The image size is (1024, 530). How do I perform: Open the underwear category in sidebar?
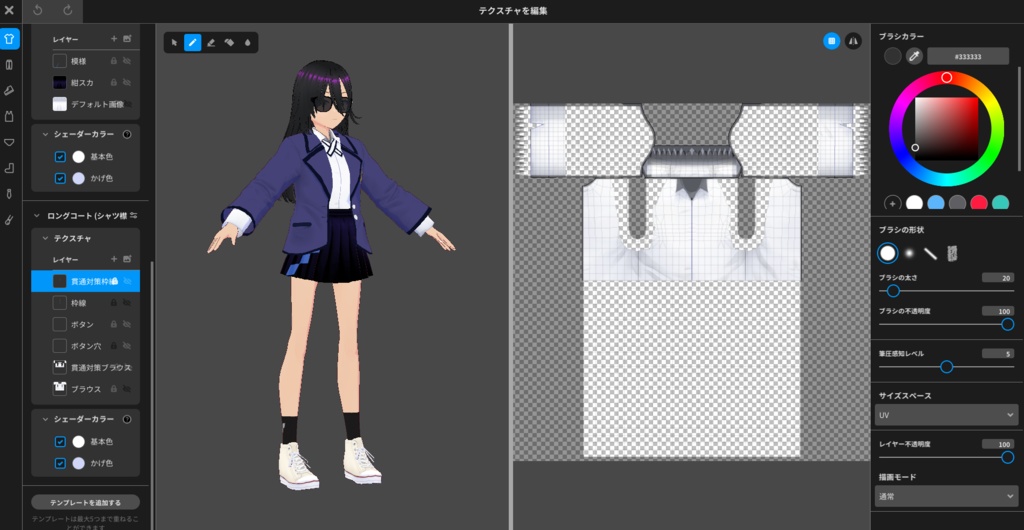pyautogui.click(x=9, y=142)
